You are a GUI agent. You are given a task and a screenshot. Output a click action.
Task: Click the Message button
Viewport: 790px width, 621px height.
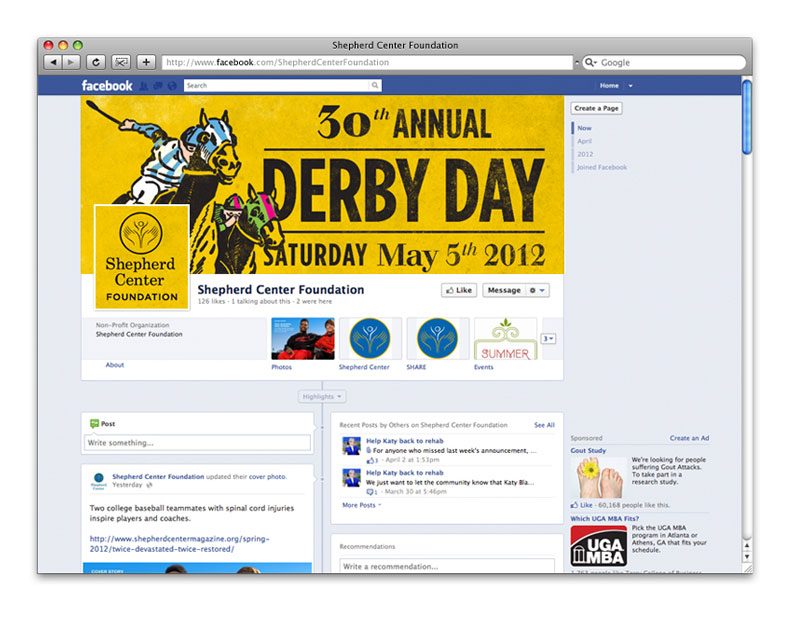pos(504,290)
